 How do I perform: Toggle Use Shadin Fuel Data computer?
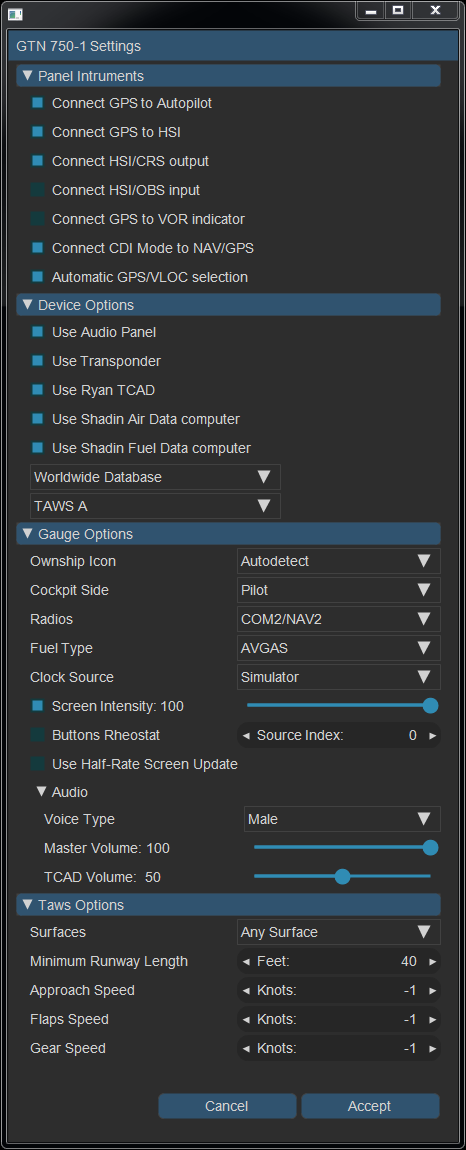[37, 448]
